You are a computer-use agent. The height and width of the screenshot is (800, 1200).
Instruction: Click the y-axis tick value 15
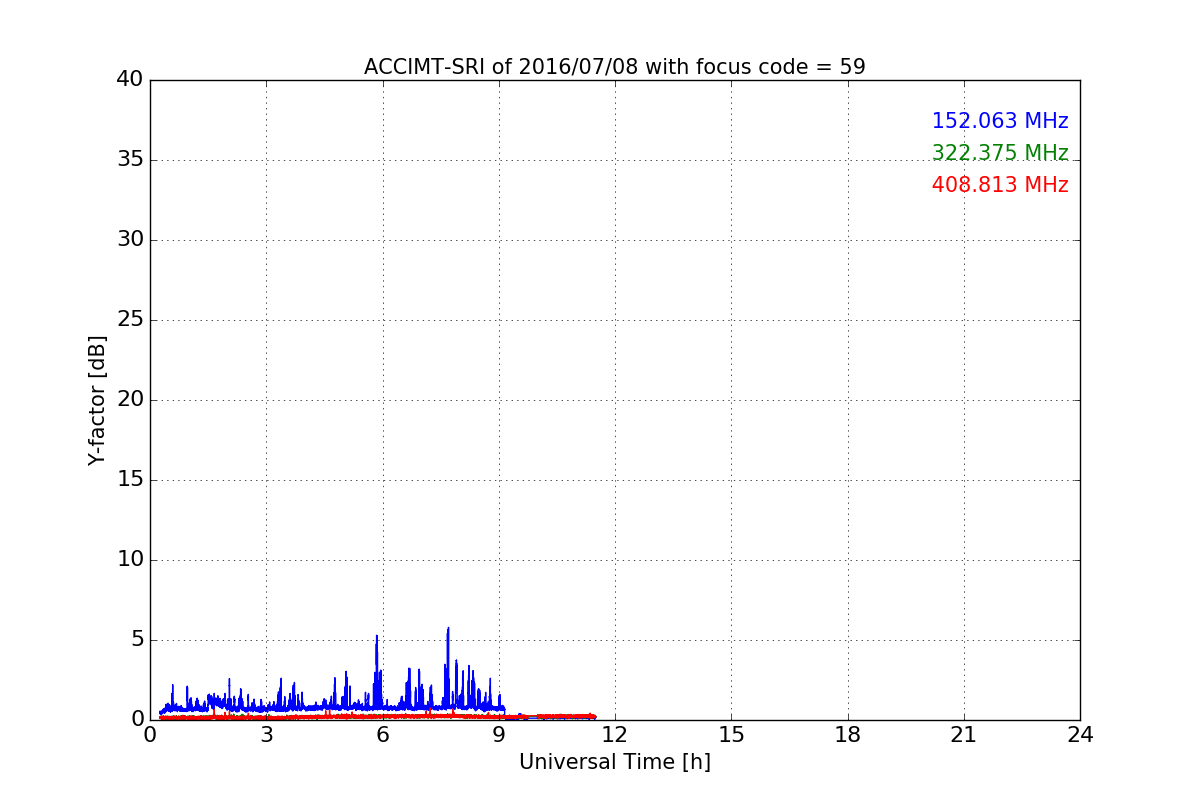coord(130,480)
